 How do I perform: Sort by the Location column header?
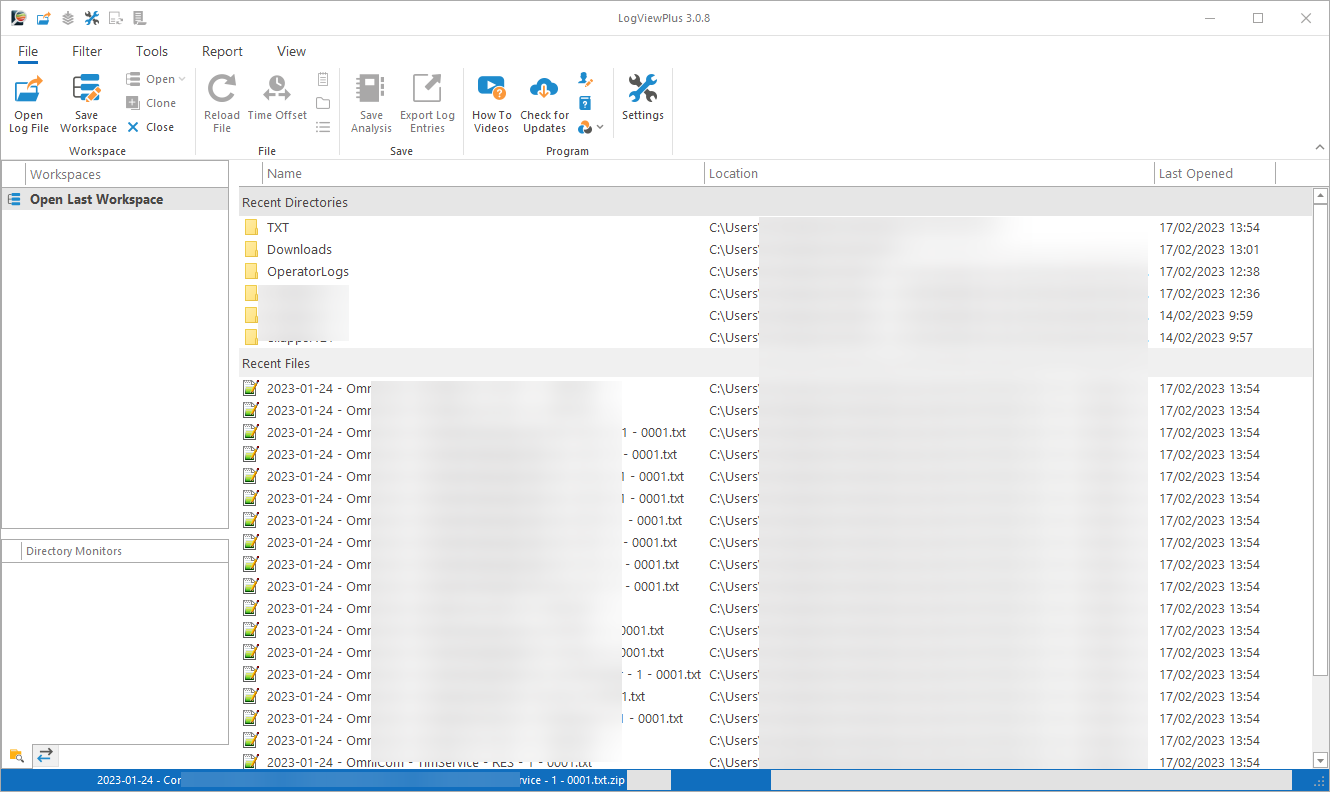(929, 173)
